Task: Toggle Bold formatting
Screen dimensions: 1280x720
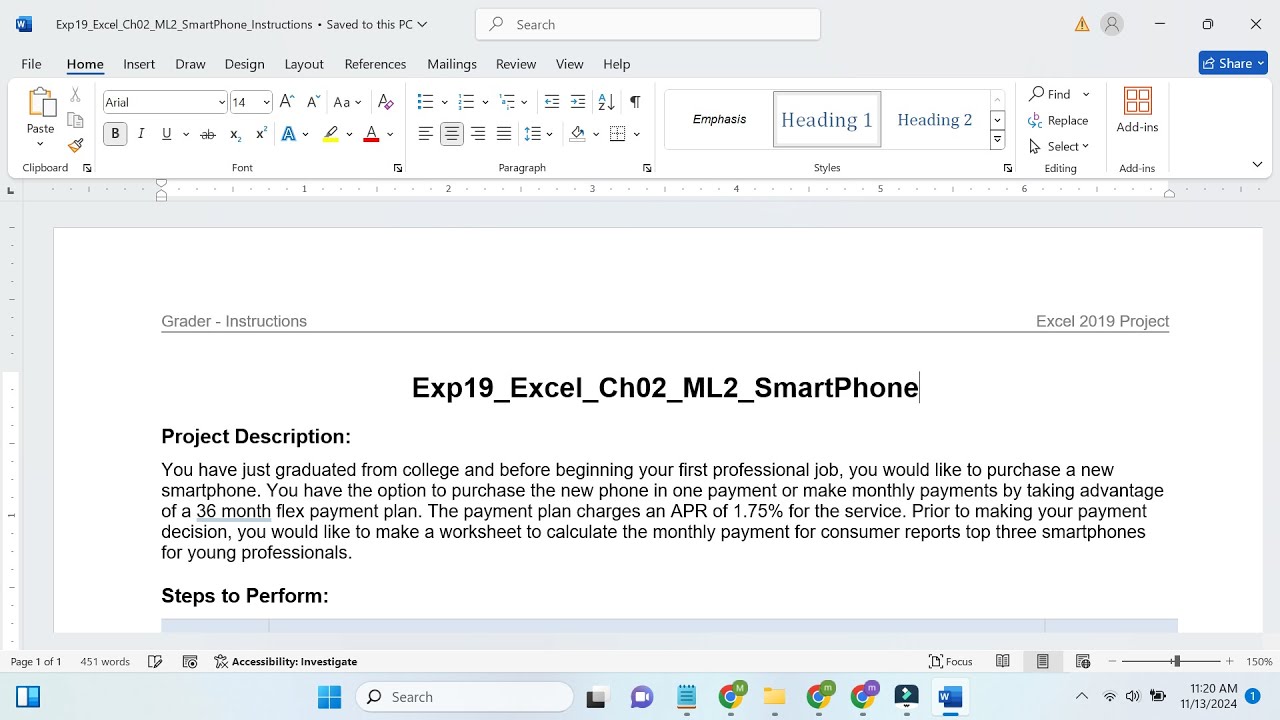Action: tap(115, 134)
